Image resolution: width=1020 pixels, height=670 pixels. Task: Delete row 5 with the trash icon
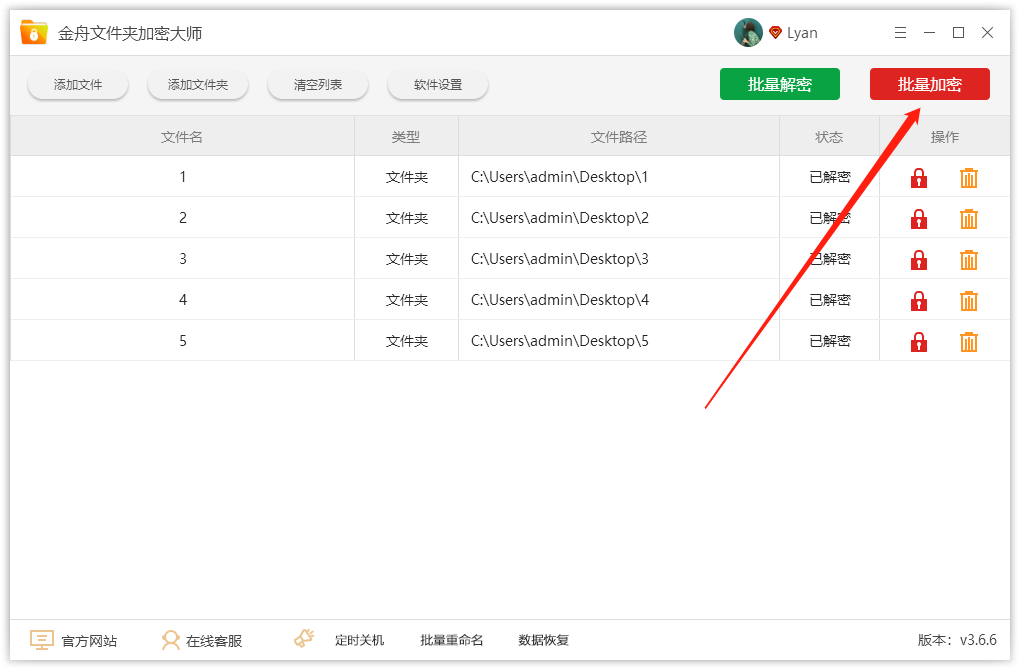point(969,342)
